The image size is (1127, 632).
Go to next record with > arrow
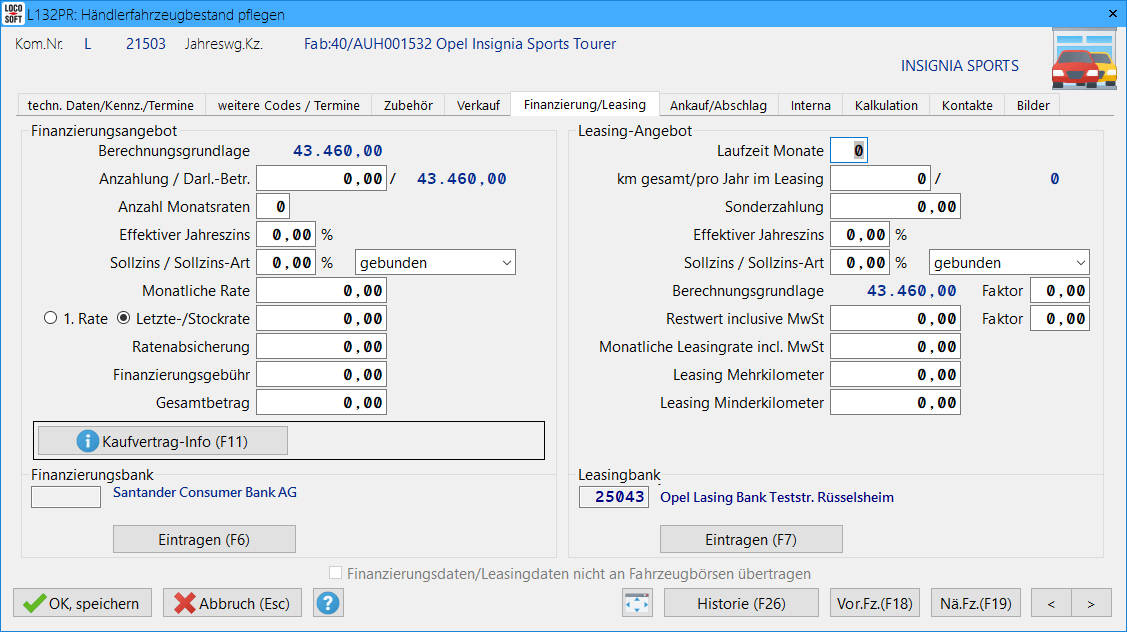point(1091,603)
